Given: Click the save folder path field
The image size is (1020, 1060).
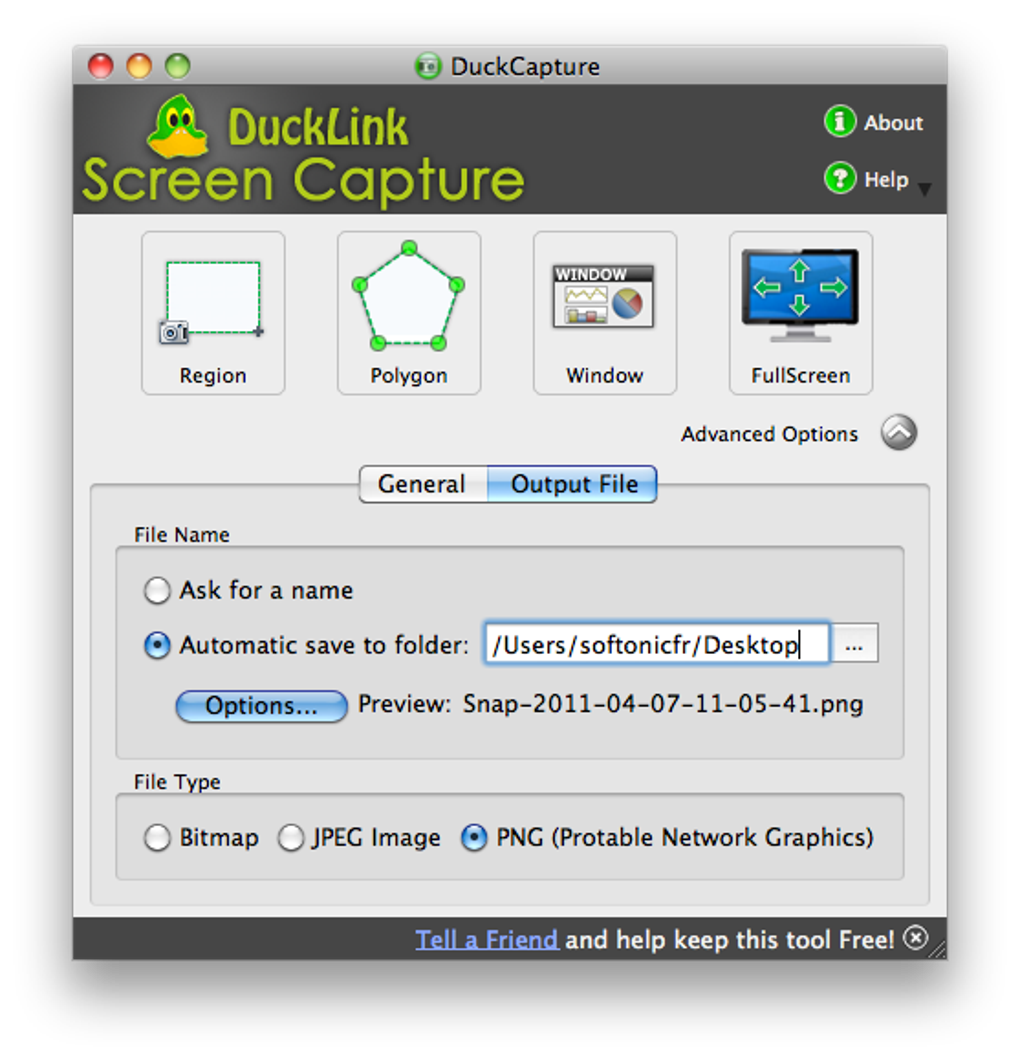Looking at the screenshot, I should pyautogui.click(x=656, y=644).
